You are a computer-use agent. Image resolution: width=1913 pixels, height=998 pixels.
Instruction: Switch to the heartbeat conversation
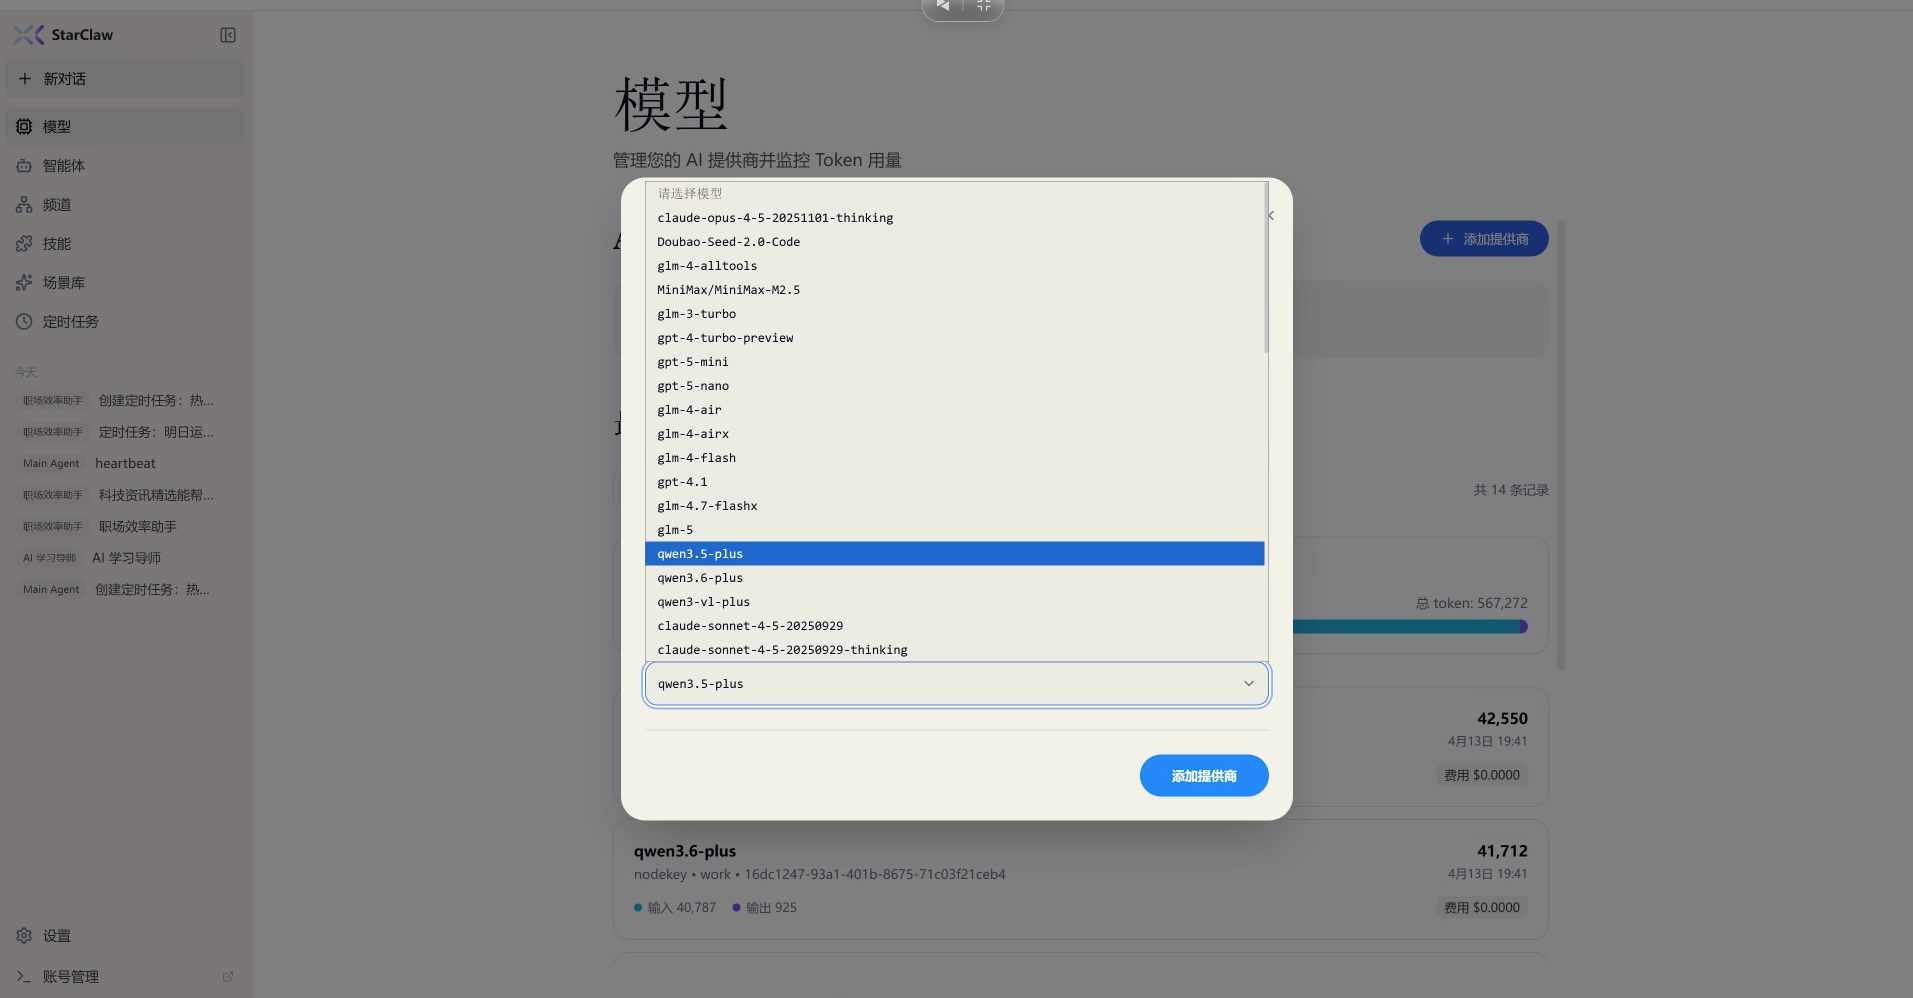point(124,463)
